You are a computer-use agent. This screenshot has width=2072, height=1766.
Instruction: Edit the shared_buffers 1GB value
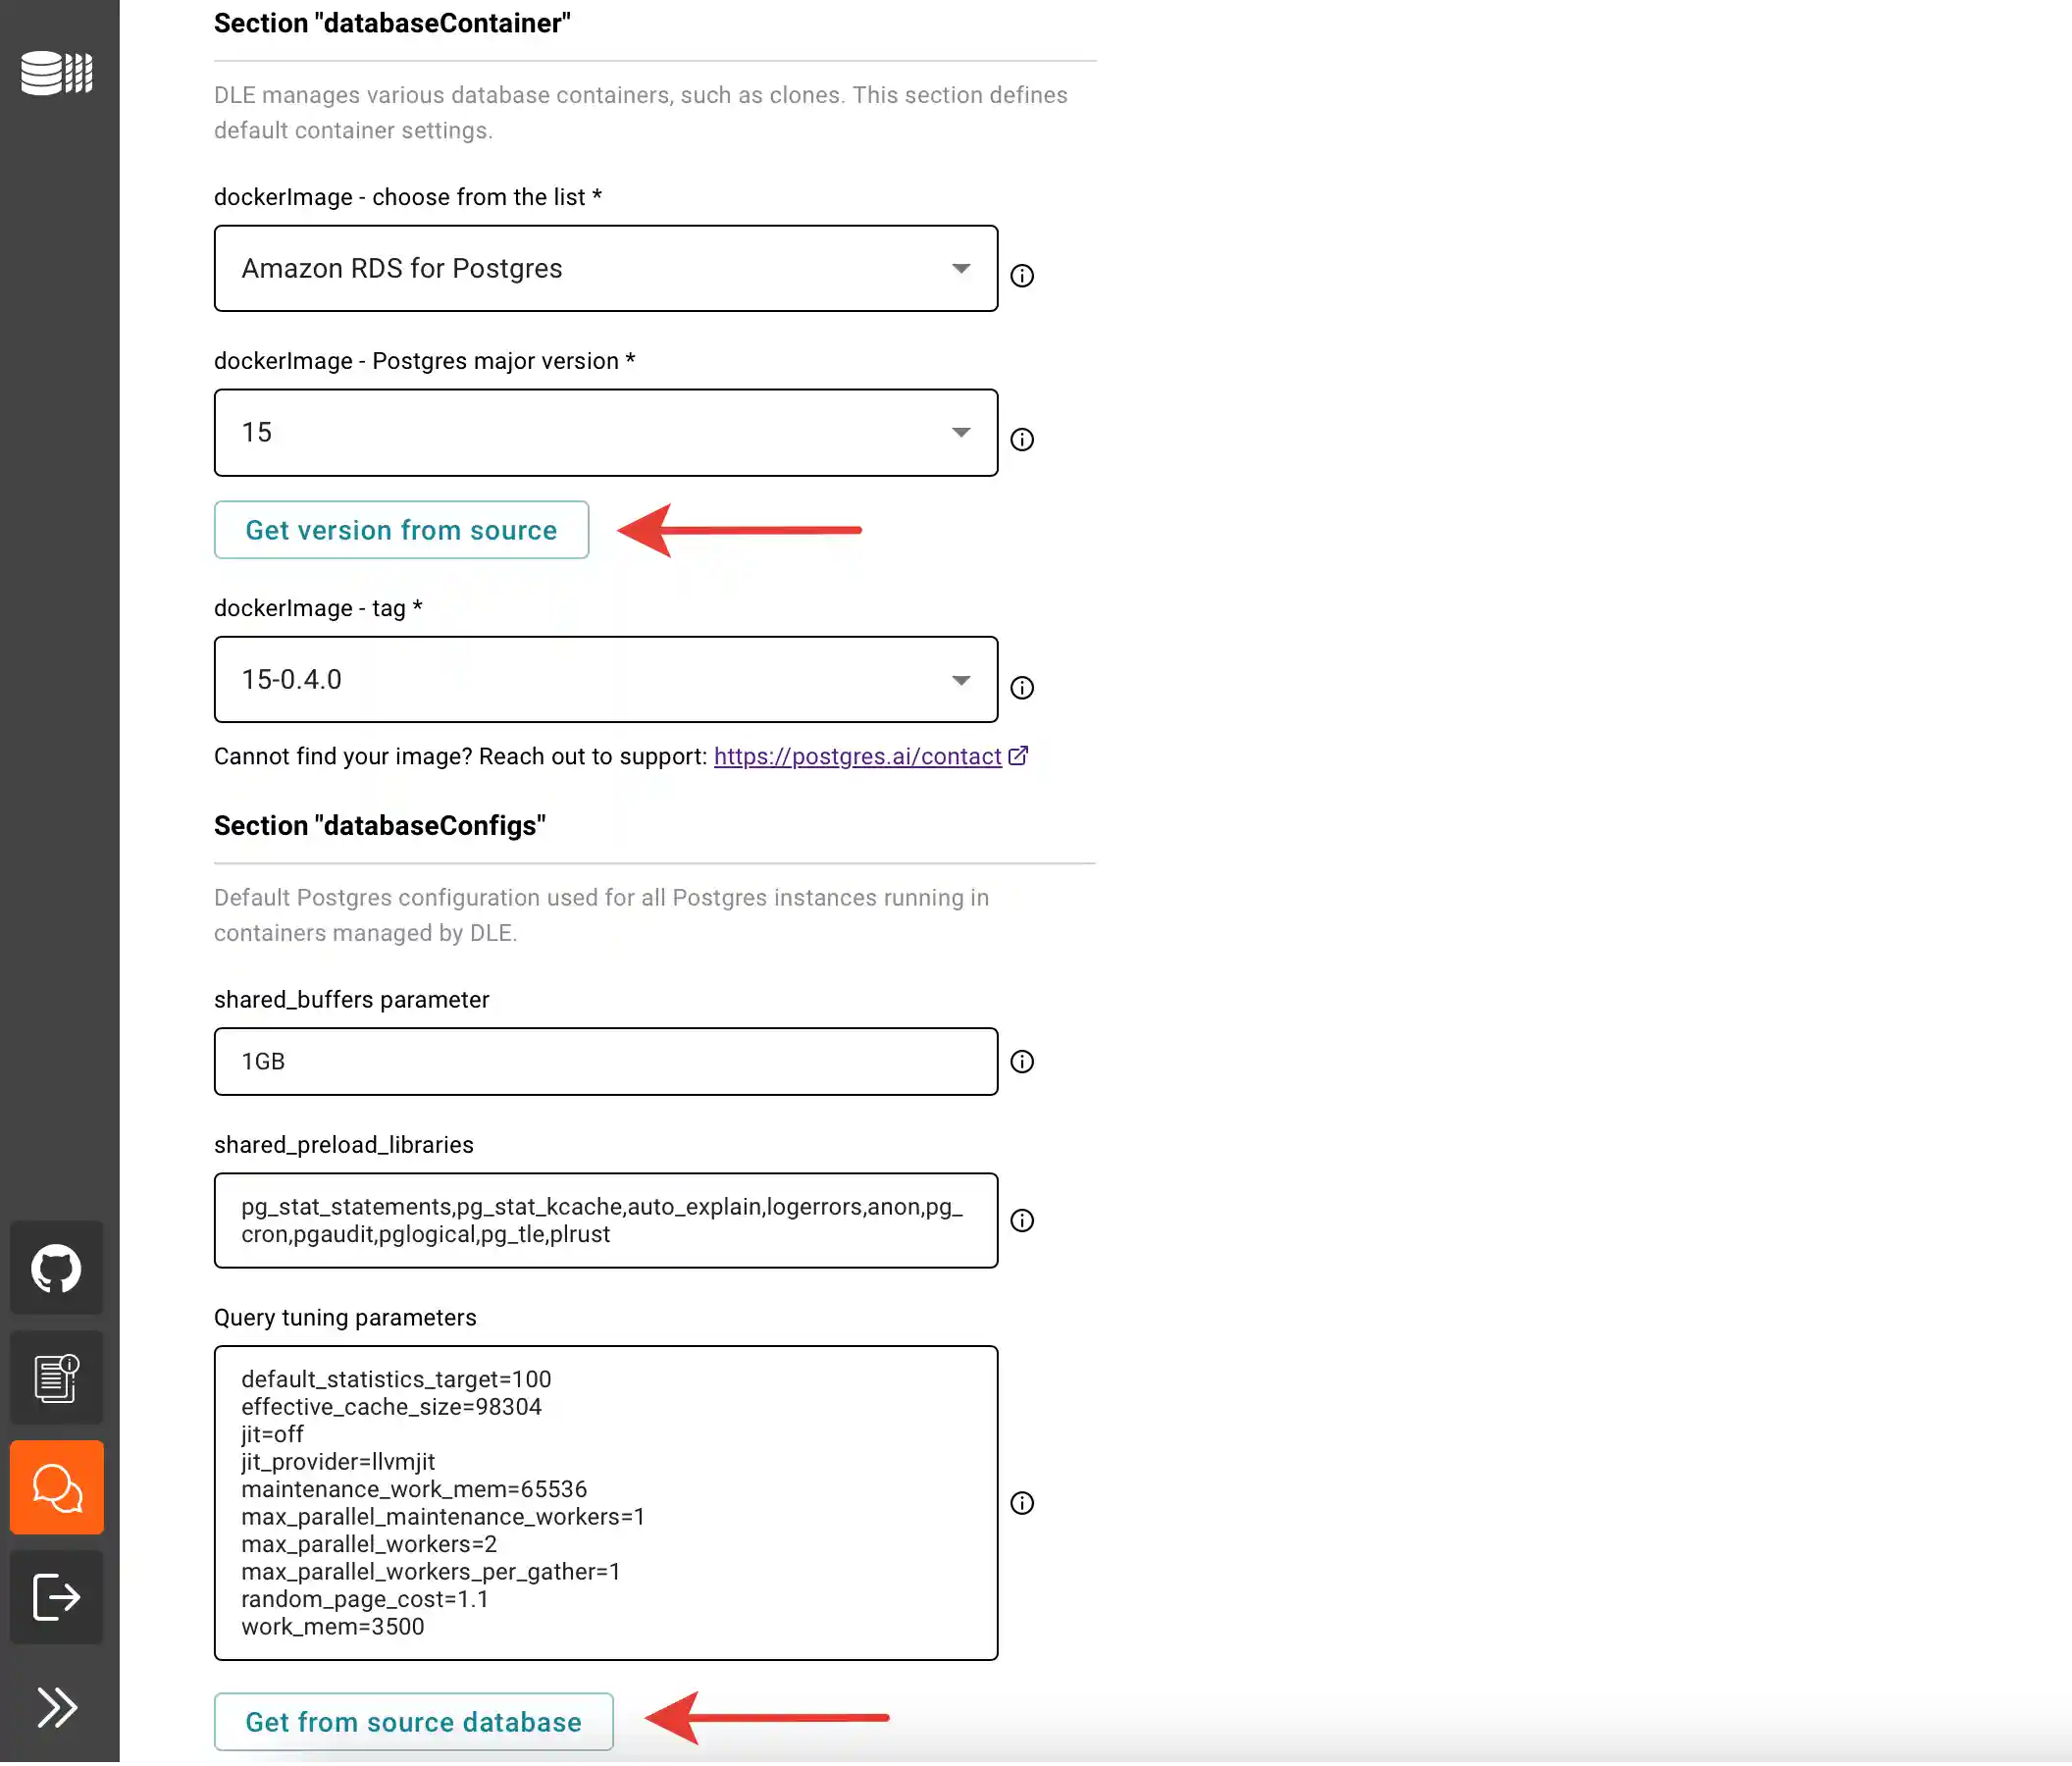point(605,1062)
